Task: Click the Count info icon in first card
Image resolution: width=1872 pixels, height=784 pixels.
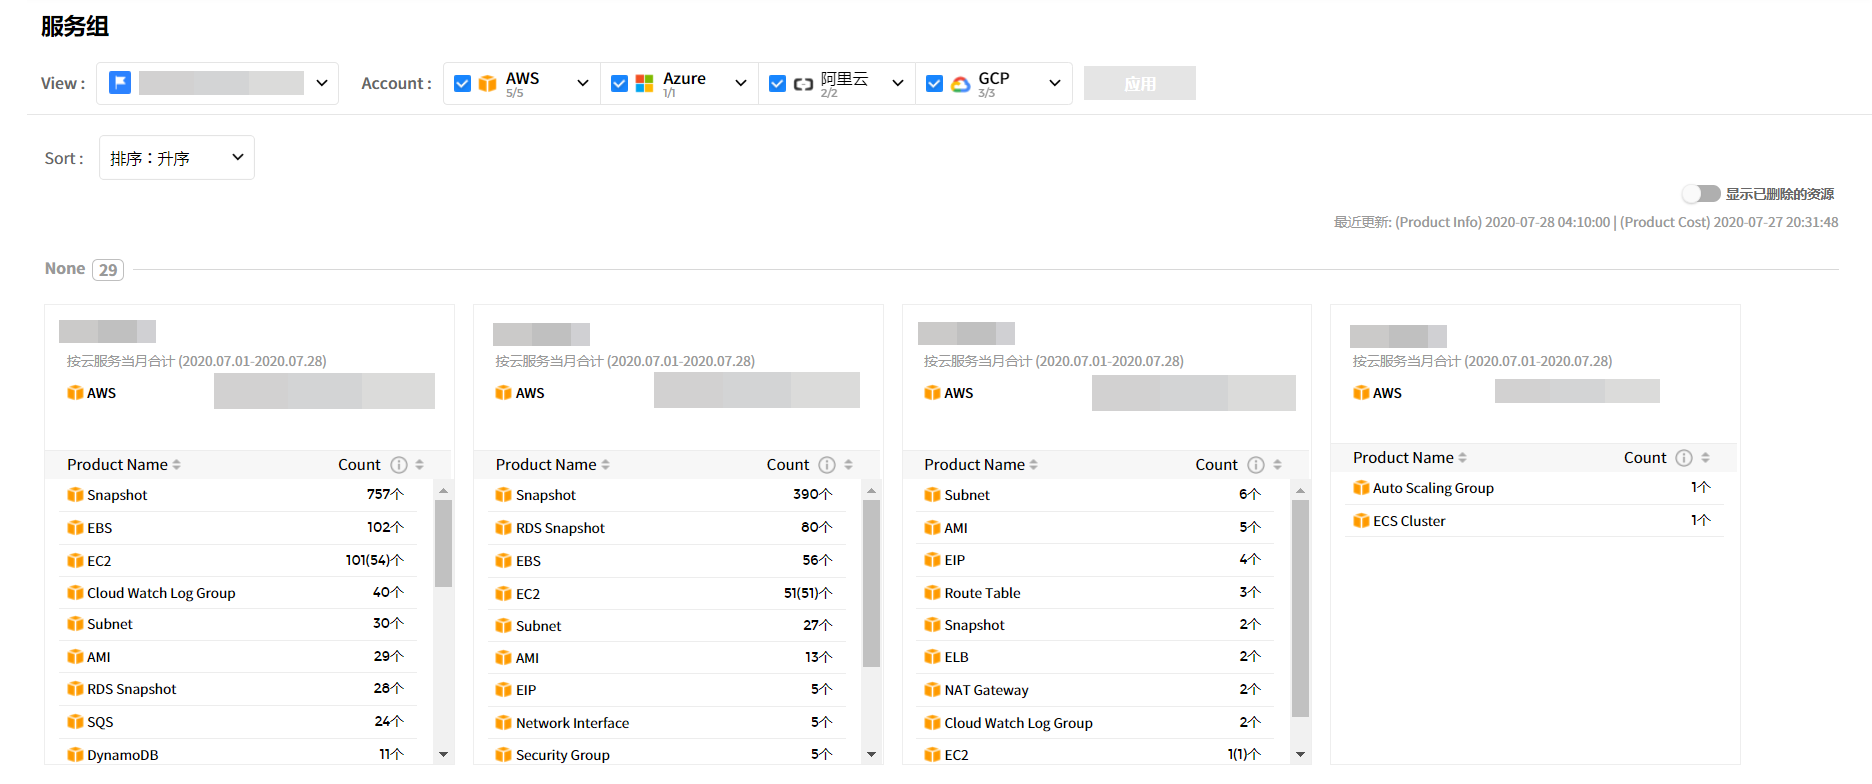Action: tap(399, 465)
